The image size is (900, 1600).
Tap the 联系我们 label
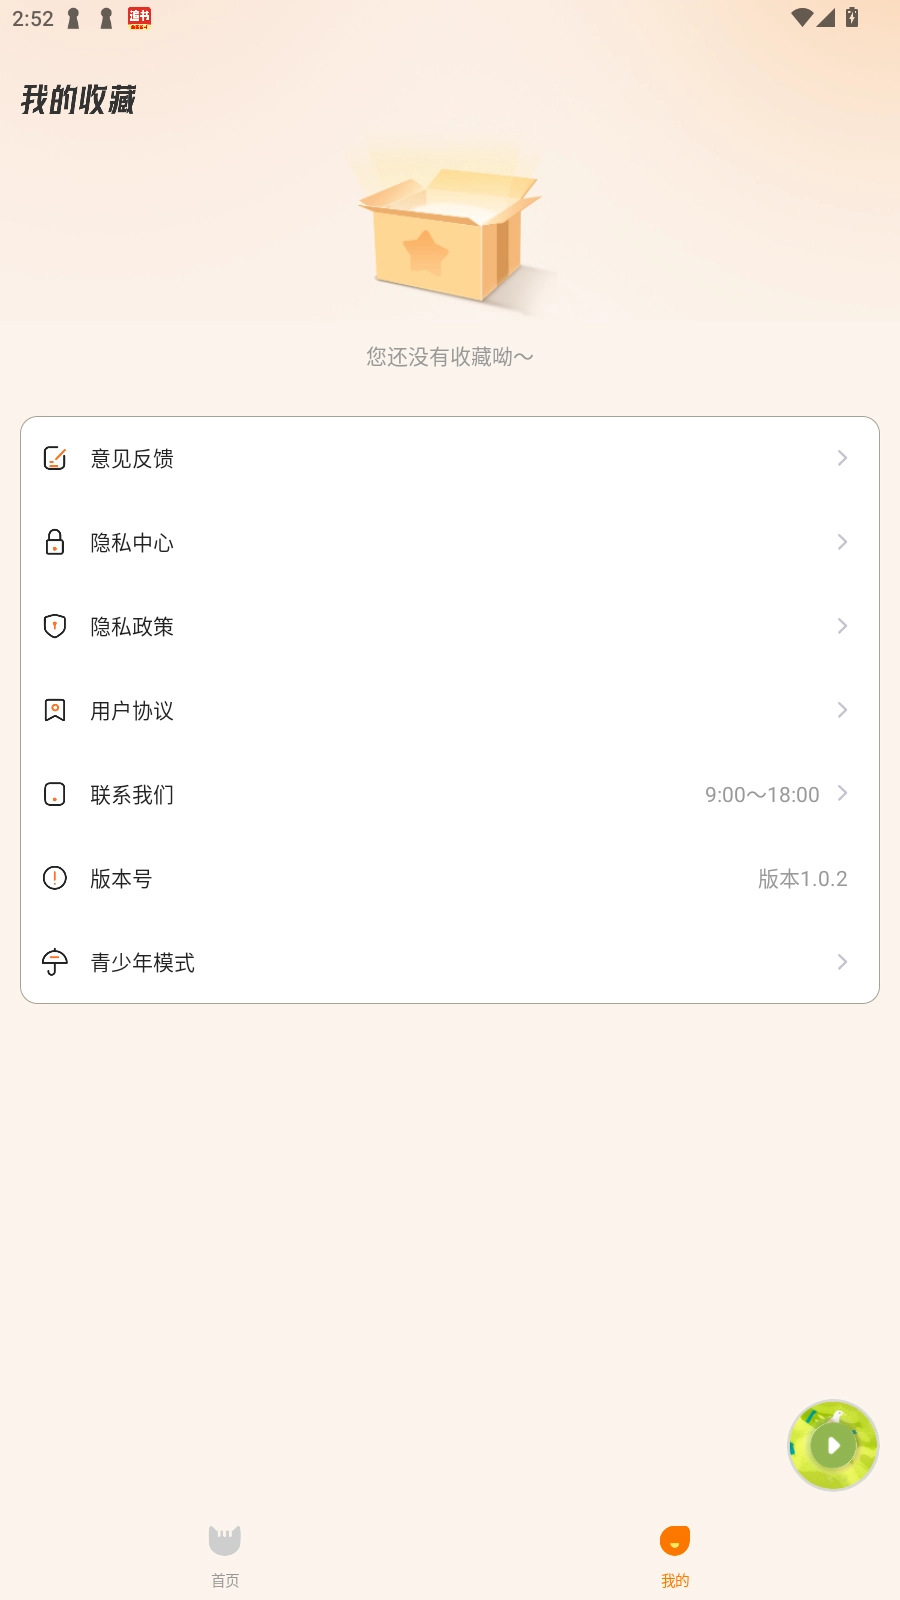click(x=132, y=794)
